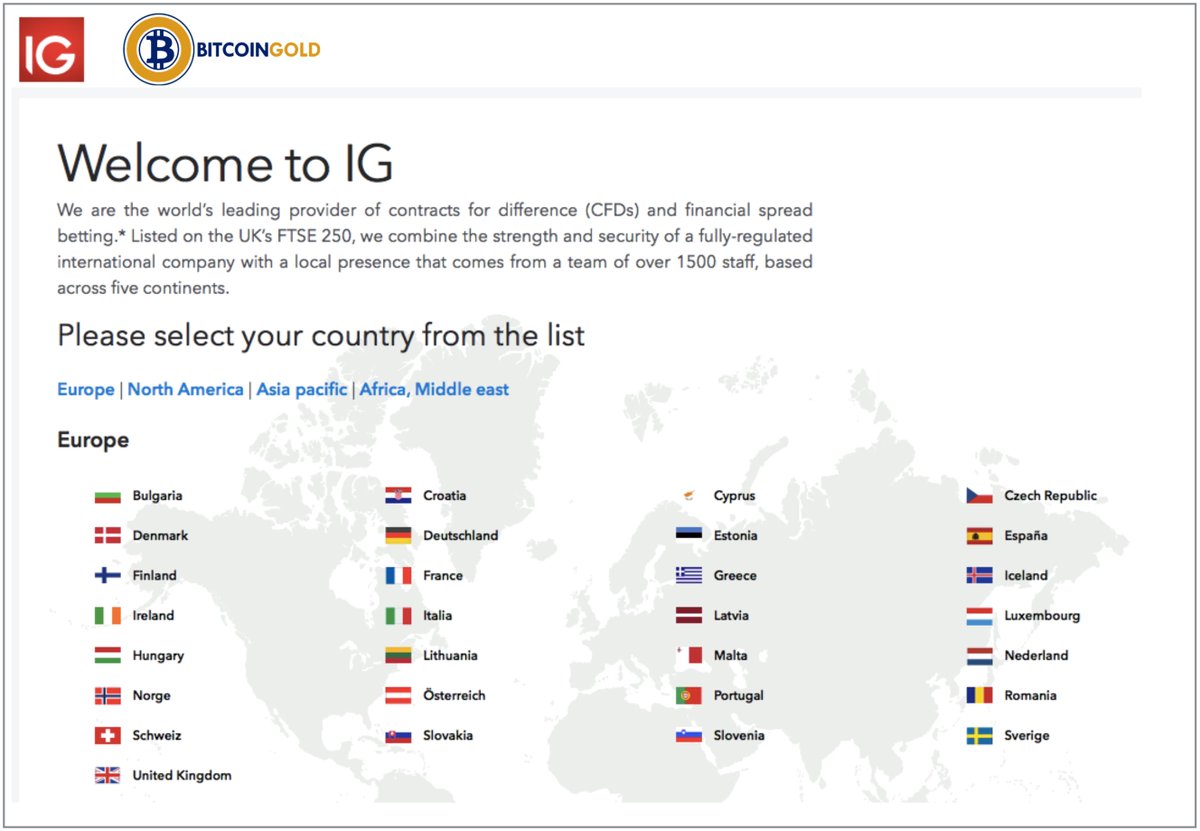Jump to the Europe region link
The height and width of the screenshot is (831, 1200).
[x=86, y=390]
